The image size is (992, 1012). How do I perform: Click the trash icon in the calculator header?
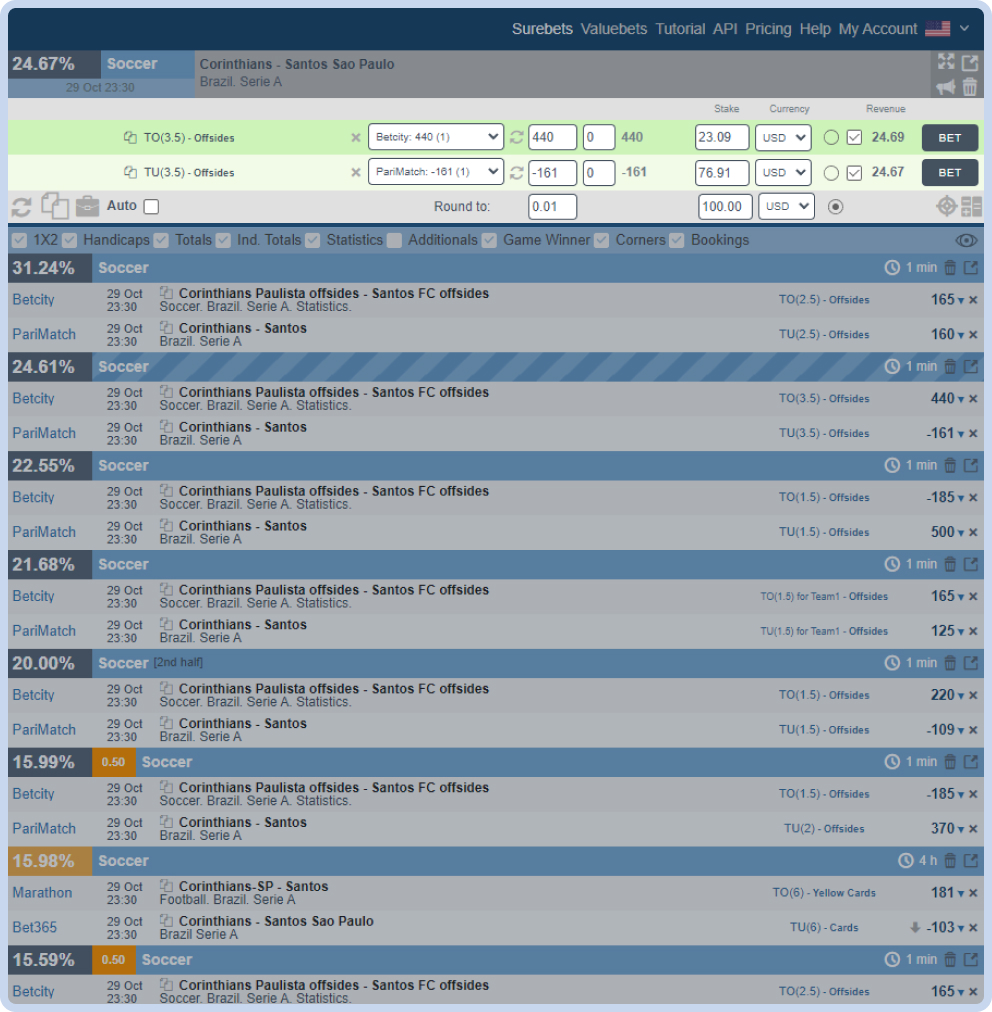tap(970, 87)
